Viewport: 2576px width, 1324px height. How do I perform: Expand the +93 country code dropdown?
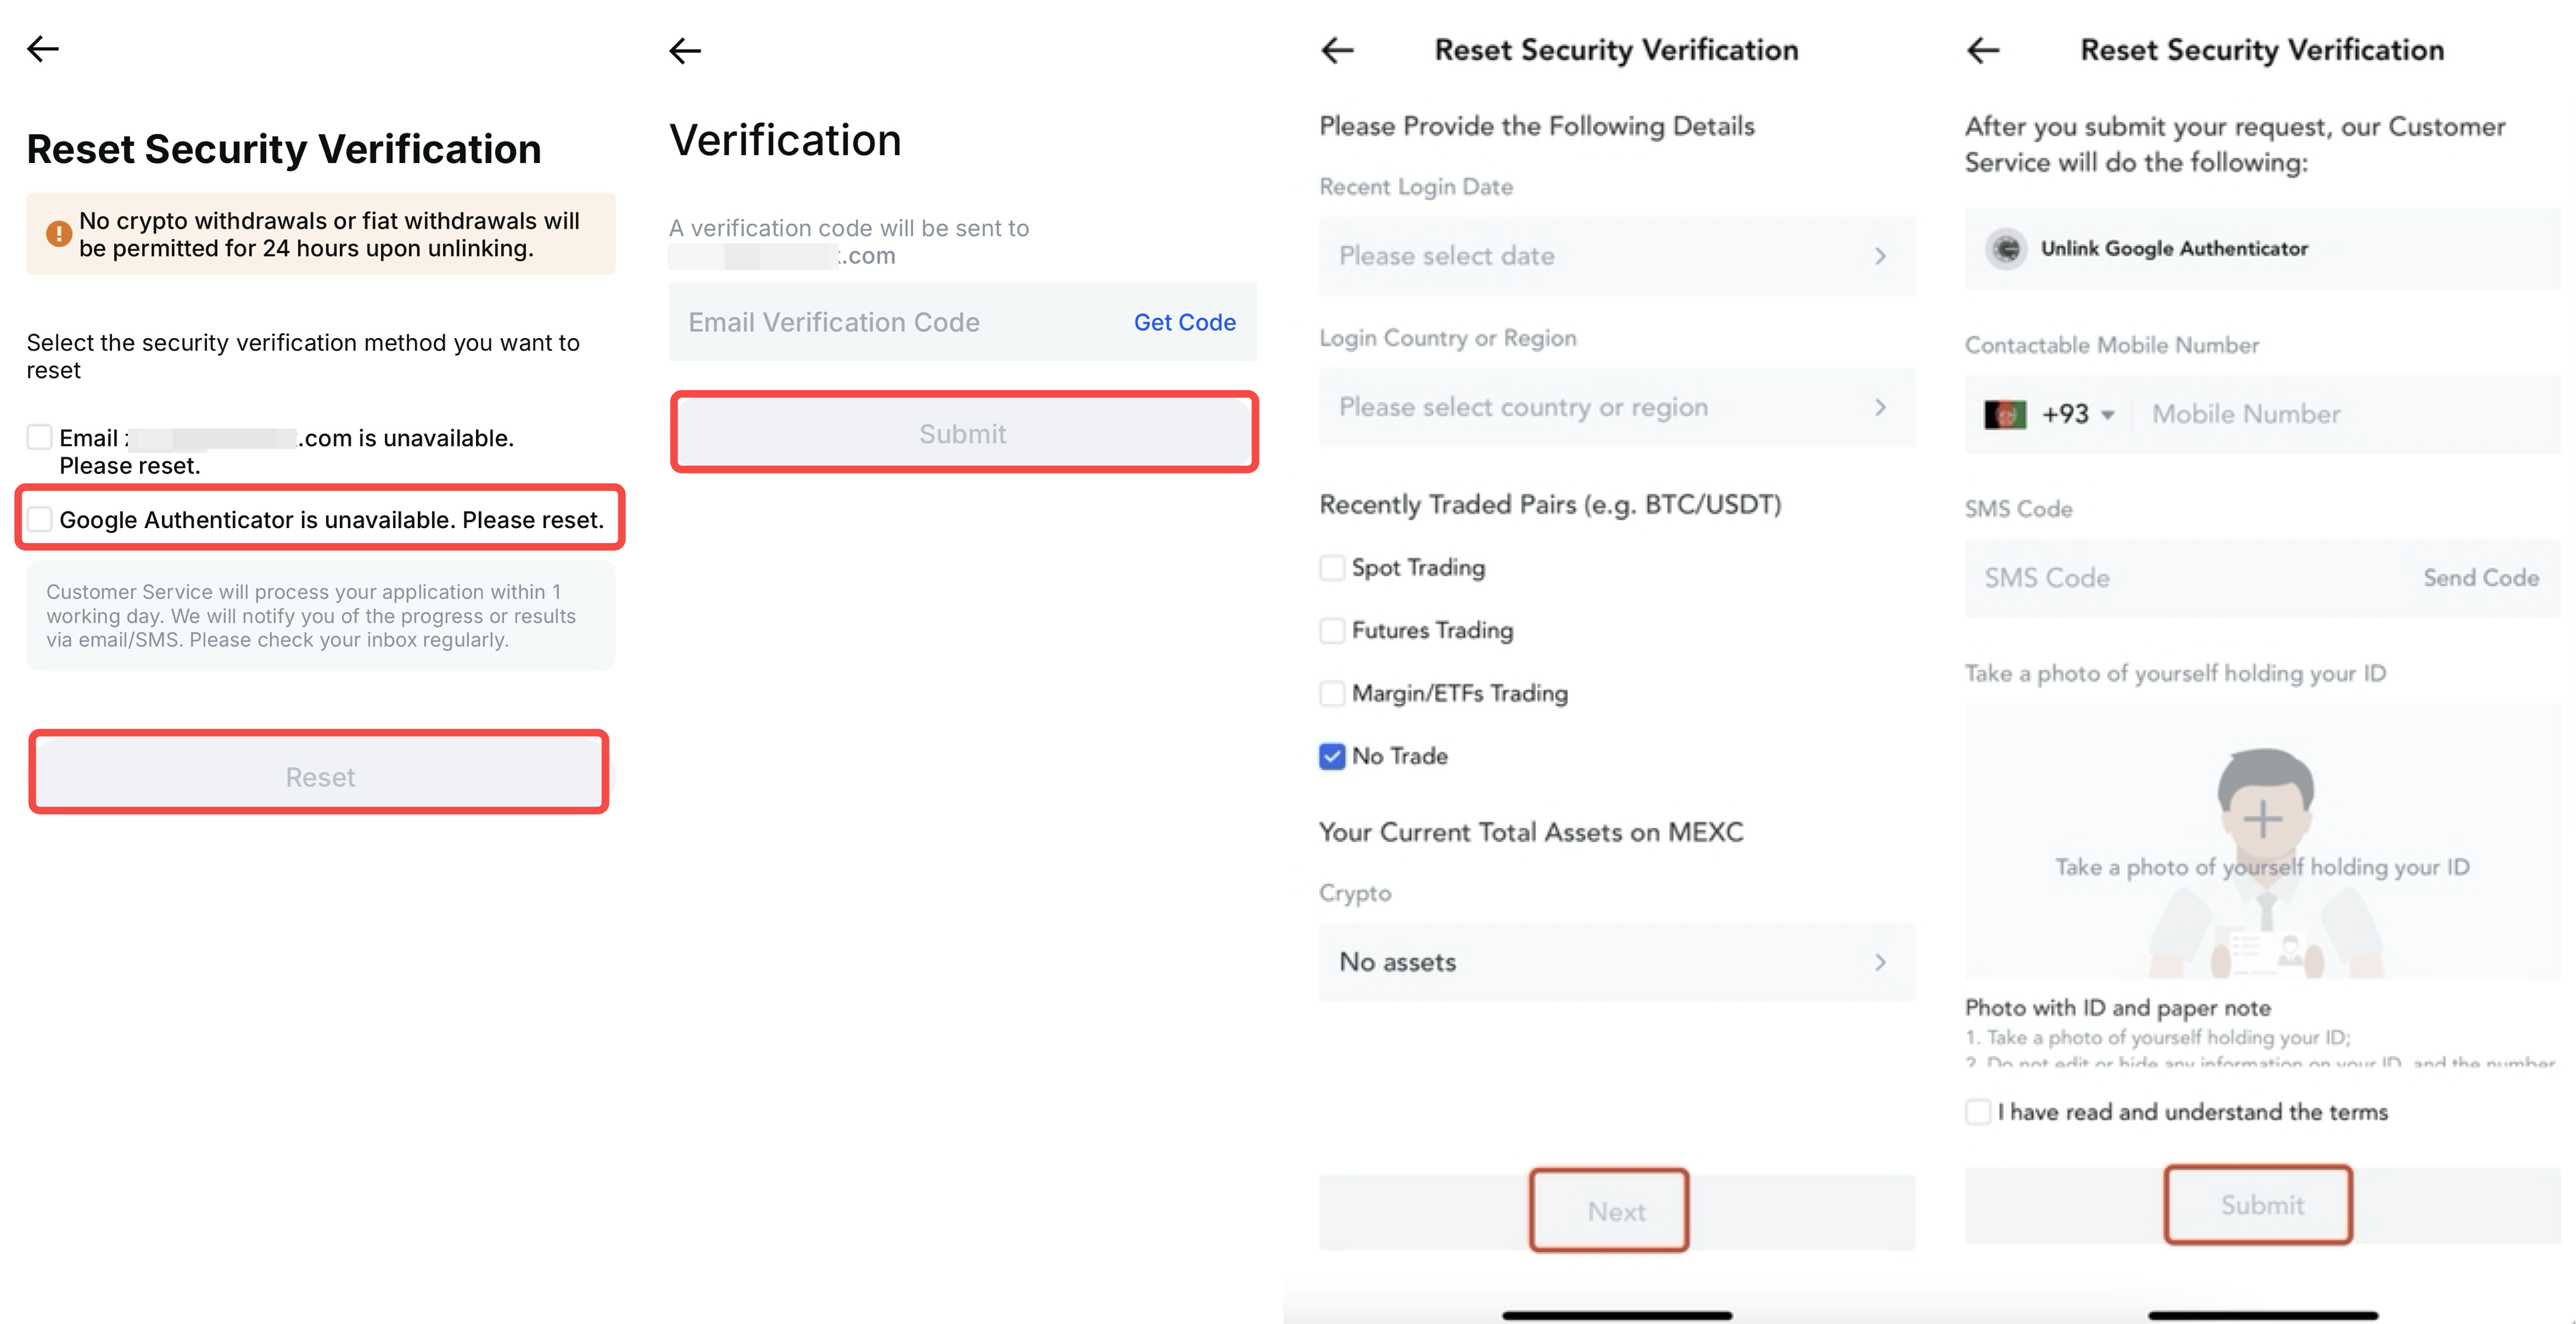pos(2077,414)
